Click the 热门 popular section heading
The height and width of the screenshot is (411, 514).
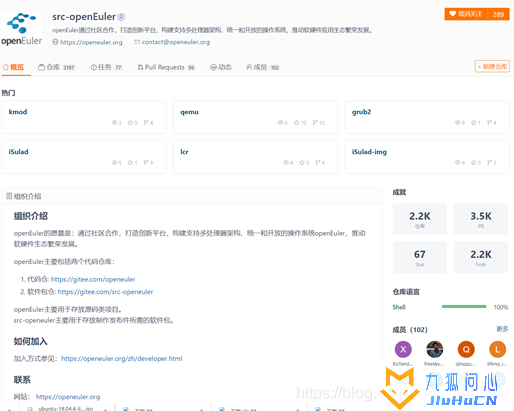pyautogui.click(x=8, y=93)
